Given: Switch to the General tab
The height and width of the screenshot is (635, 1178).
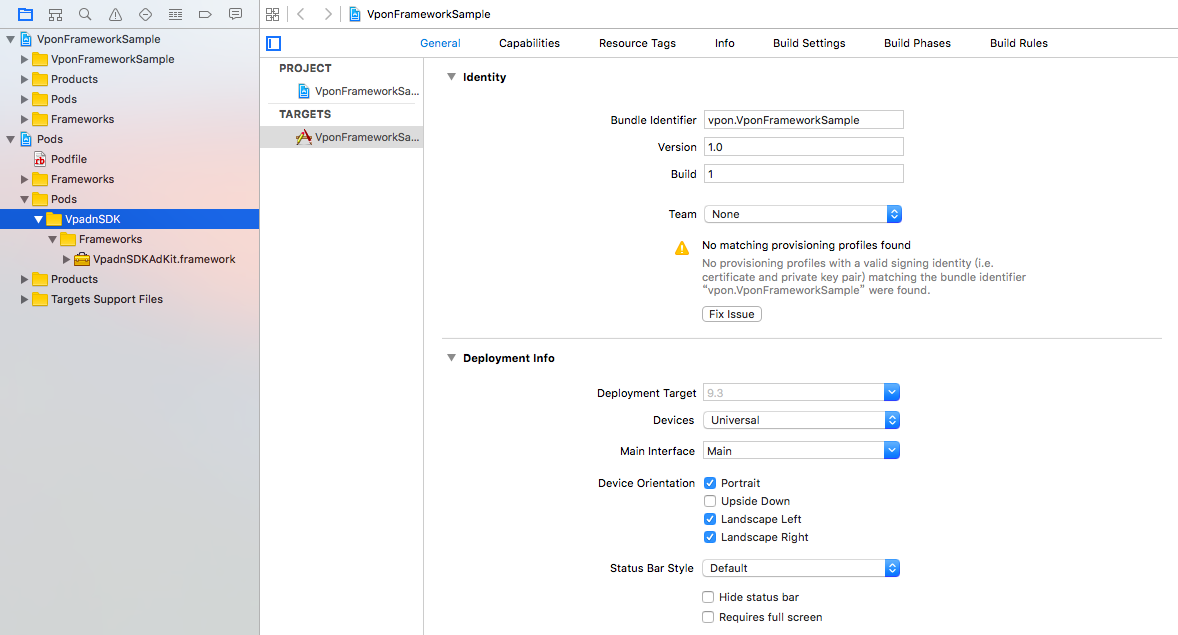Looking at the screenshot, I should pos(440,44).
